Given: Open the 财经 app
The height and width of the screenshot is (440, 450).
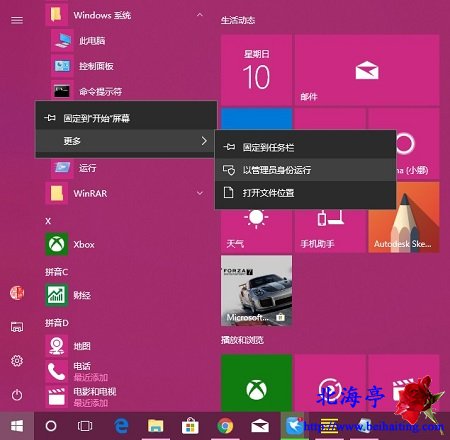Looking at the screenshot, I should 127,295.
